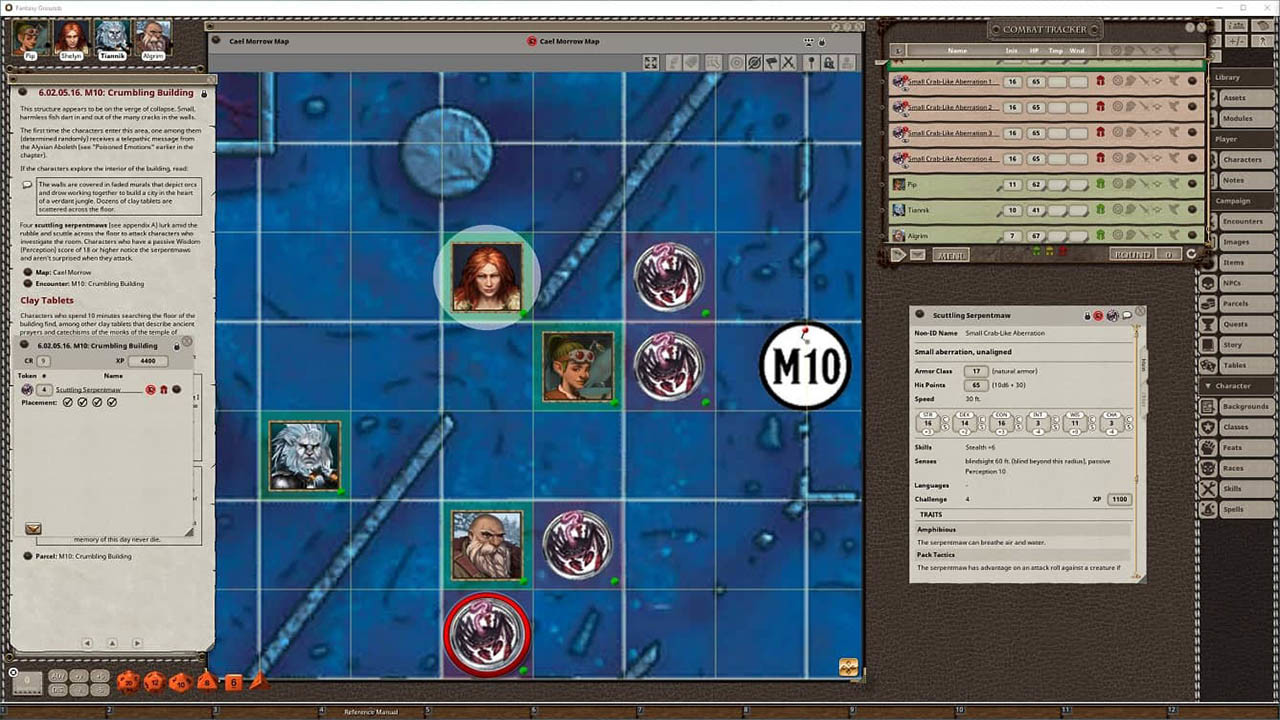The width and height of the screenshot is (1280, 720).
Task: Toggle lock on Scuttling Serpentmaw sheet
Action: point(1087,316)
